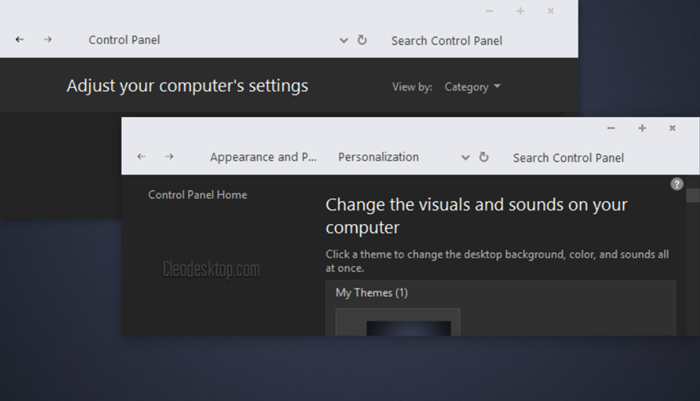The width and height of the screenshot is (700, 401).
Task: Select the Appearance and P... breadcrumb
Action: 263,157
